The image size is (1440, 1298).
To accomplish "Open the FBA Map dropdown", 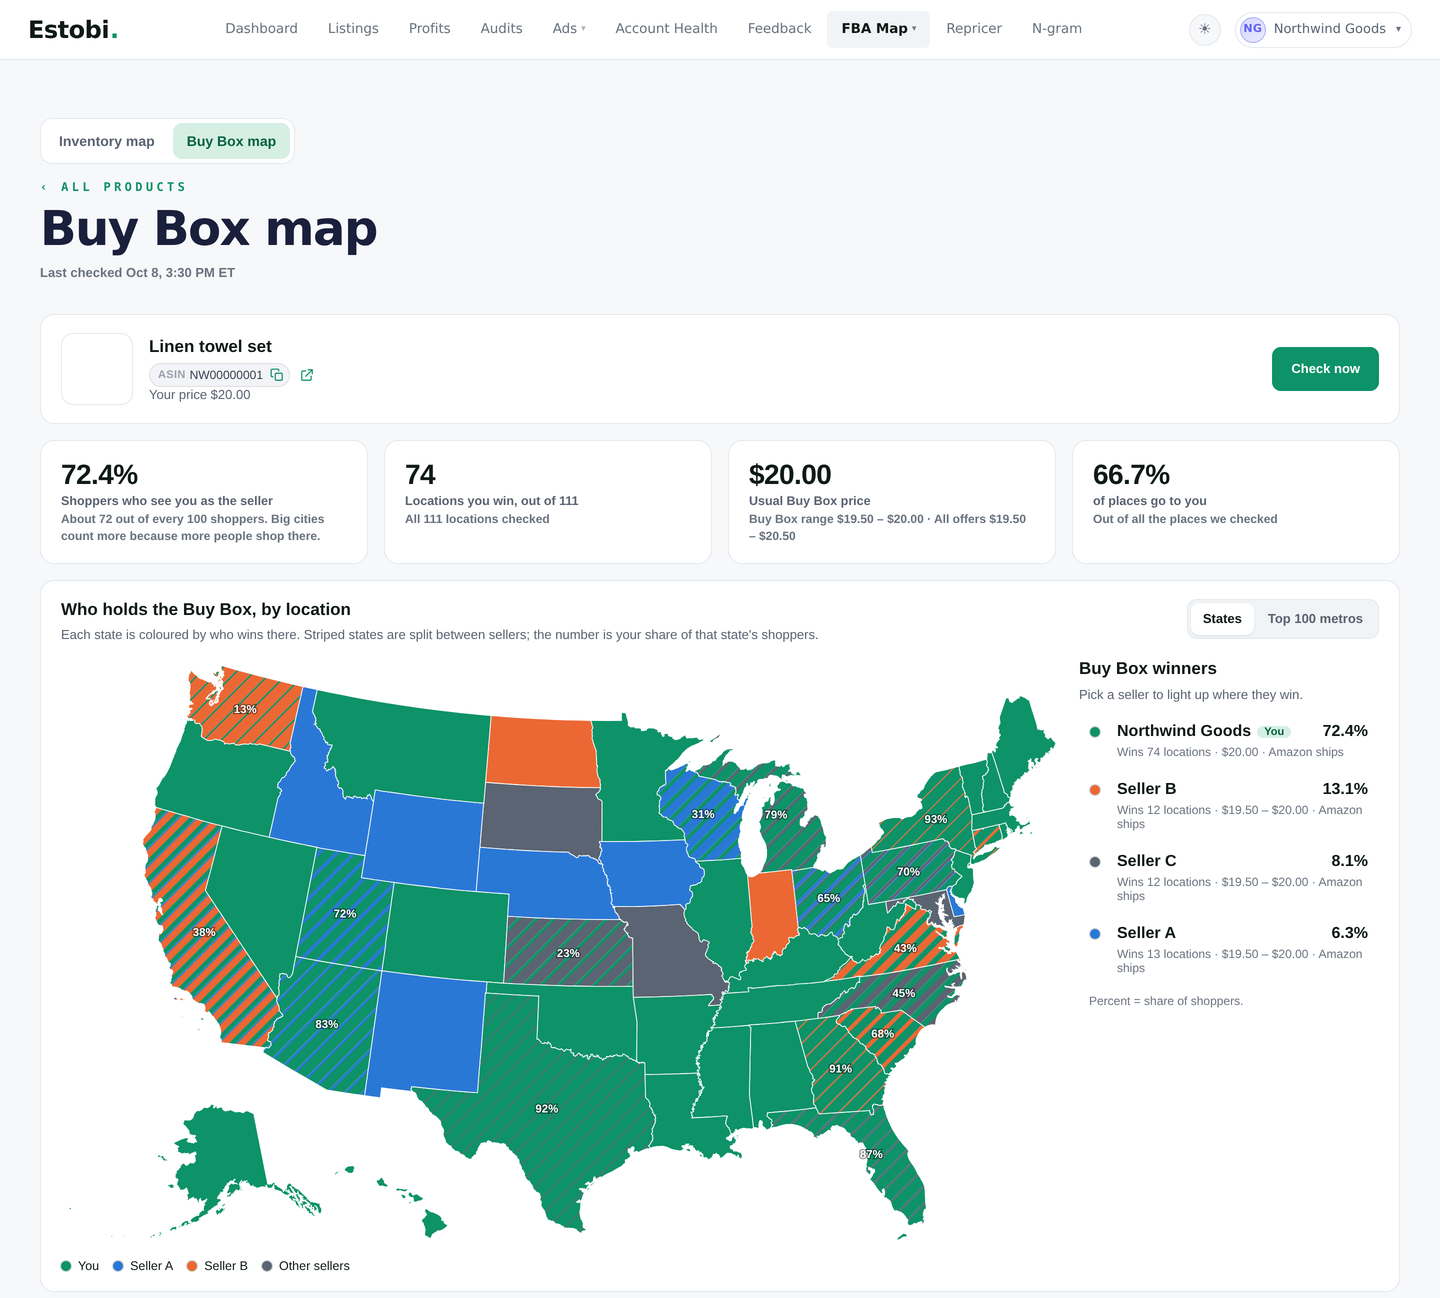I will pos(878,29).
